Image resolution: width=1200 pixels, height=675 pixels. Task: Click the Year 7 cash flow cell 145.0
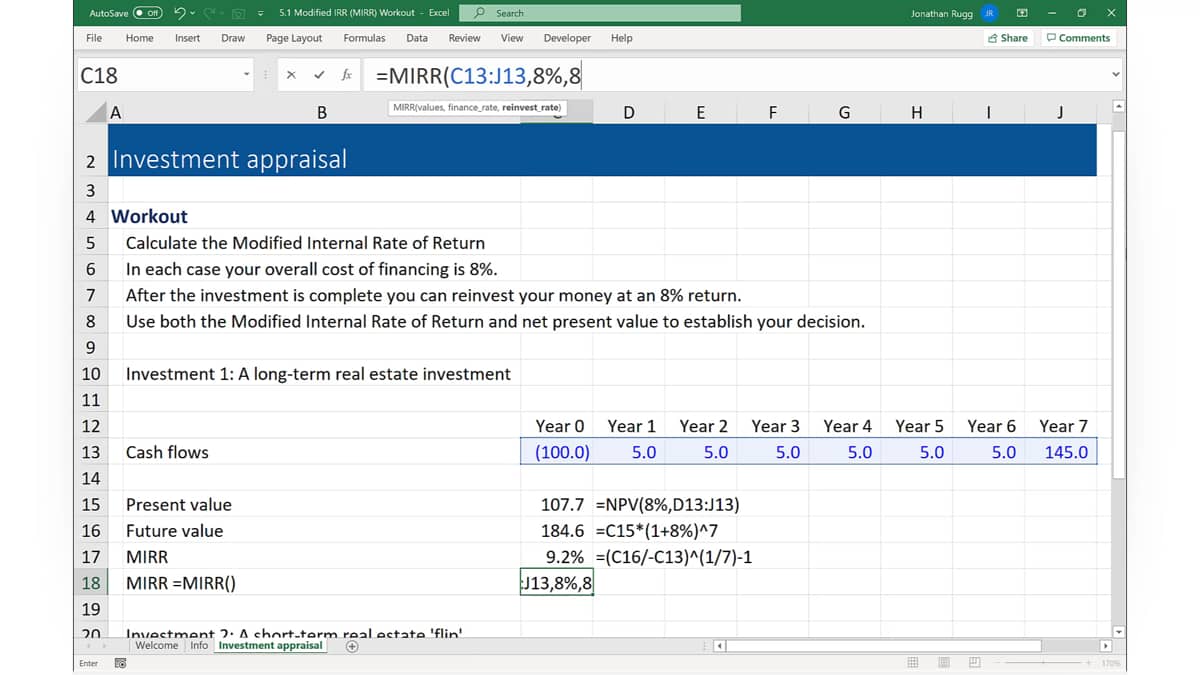tap(1061, 452)
